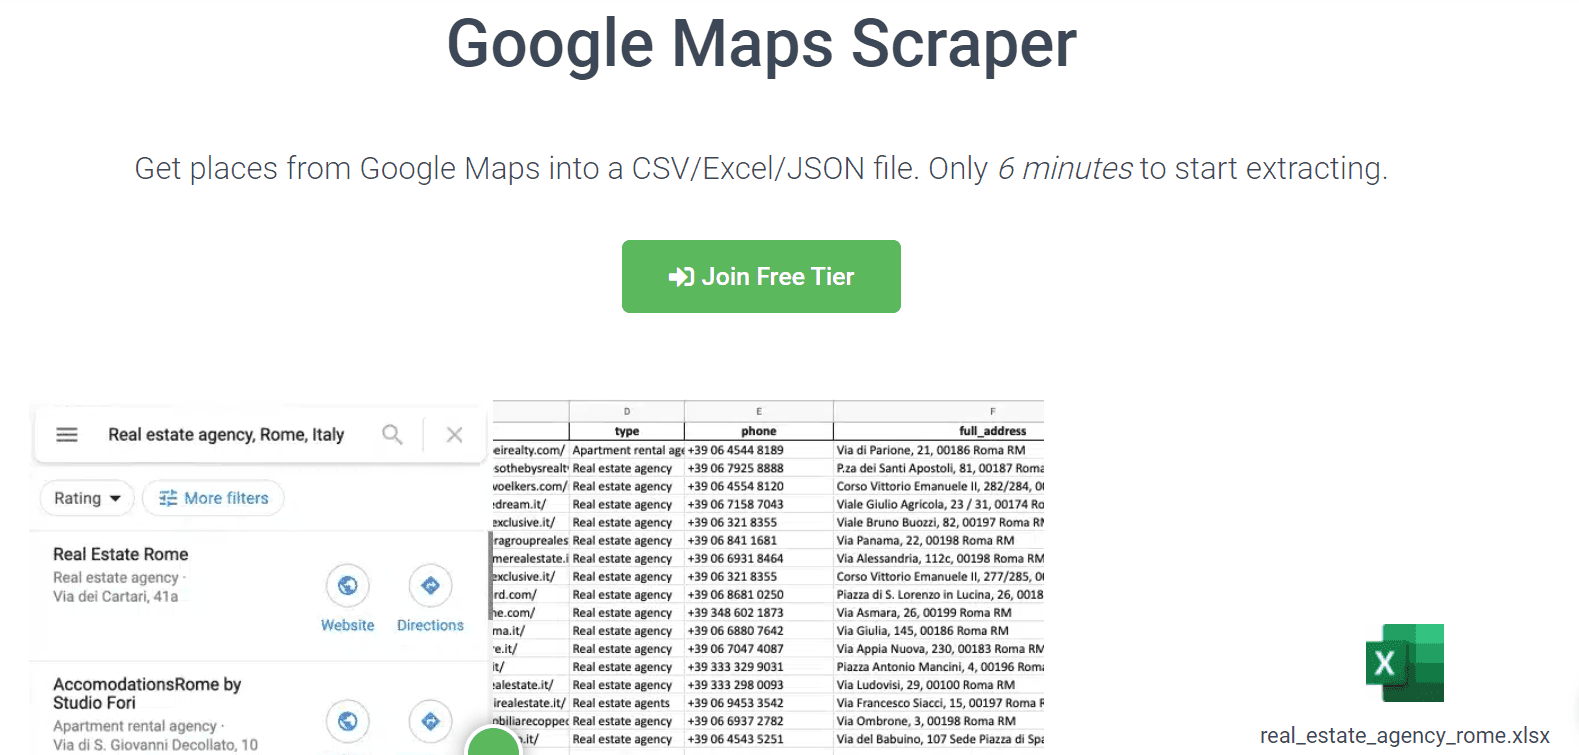This screenshot has width=1579, height=755.
Task: Click the 'phone' column header cell
Action: [759, 431]
